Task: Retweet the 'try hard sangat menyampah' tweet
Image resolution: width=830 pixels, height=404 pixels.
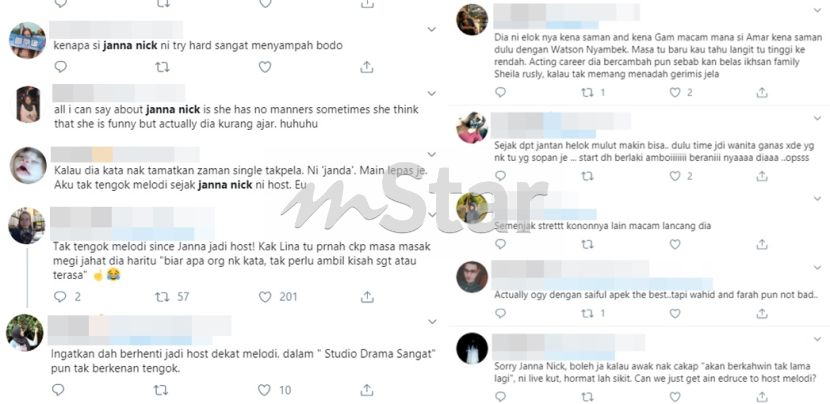Action: (x=163, y=67)
